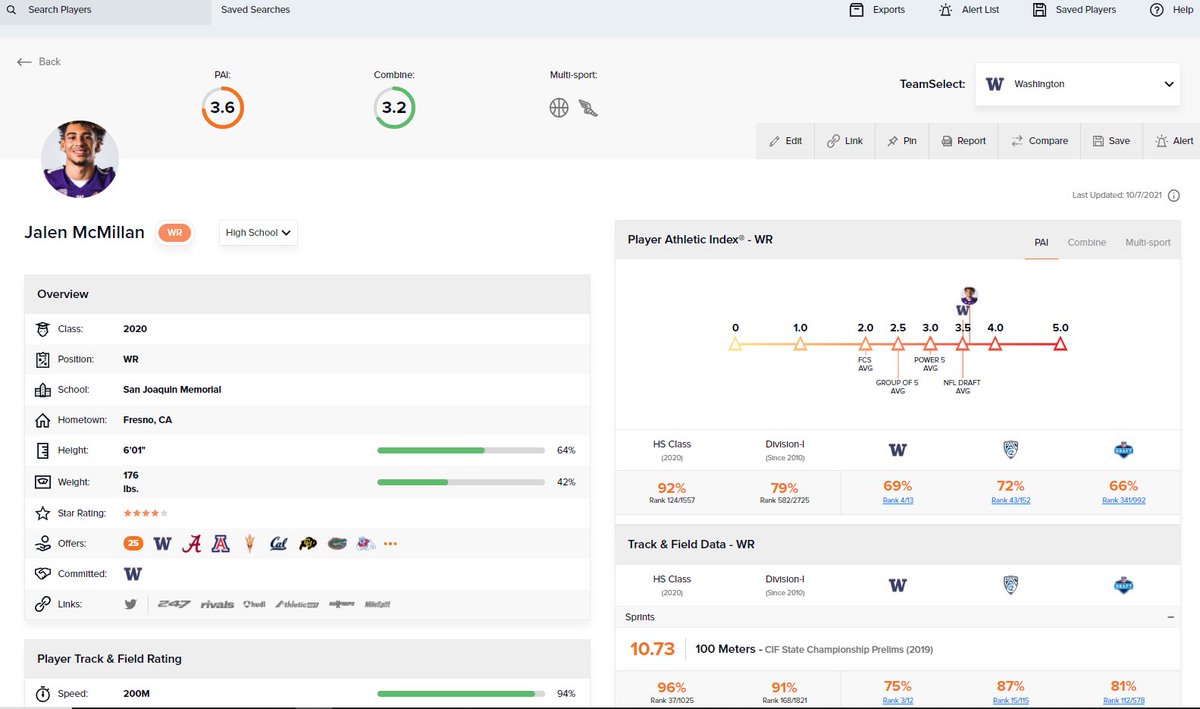Collapse the Sprints section with minus
Screen dimensions: 1200x709
tap(1170, 617)
